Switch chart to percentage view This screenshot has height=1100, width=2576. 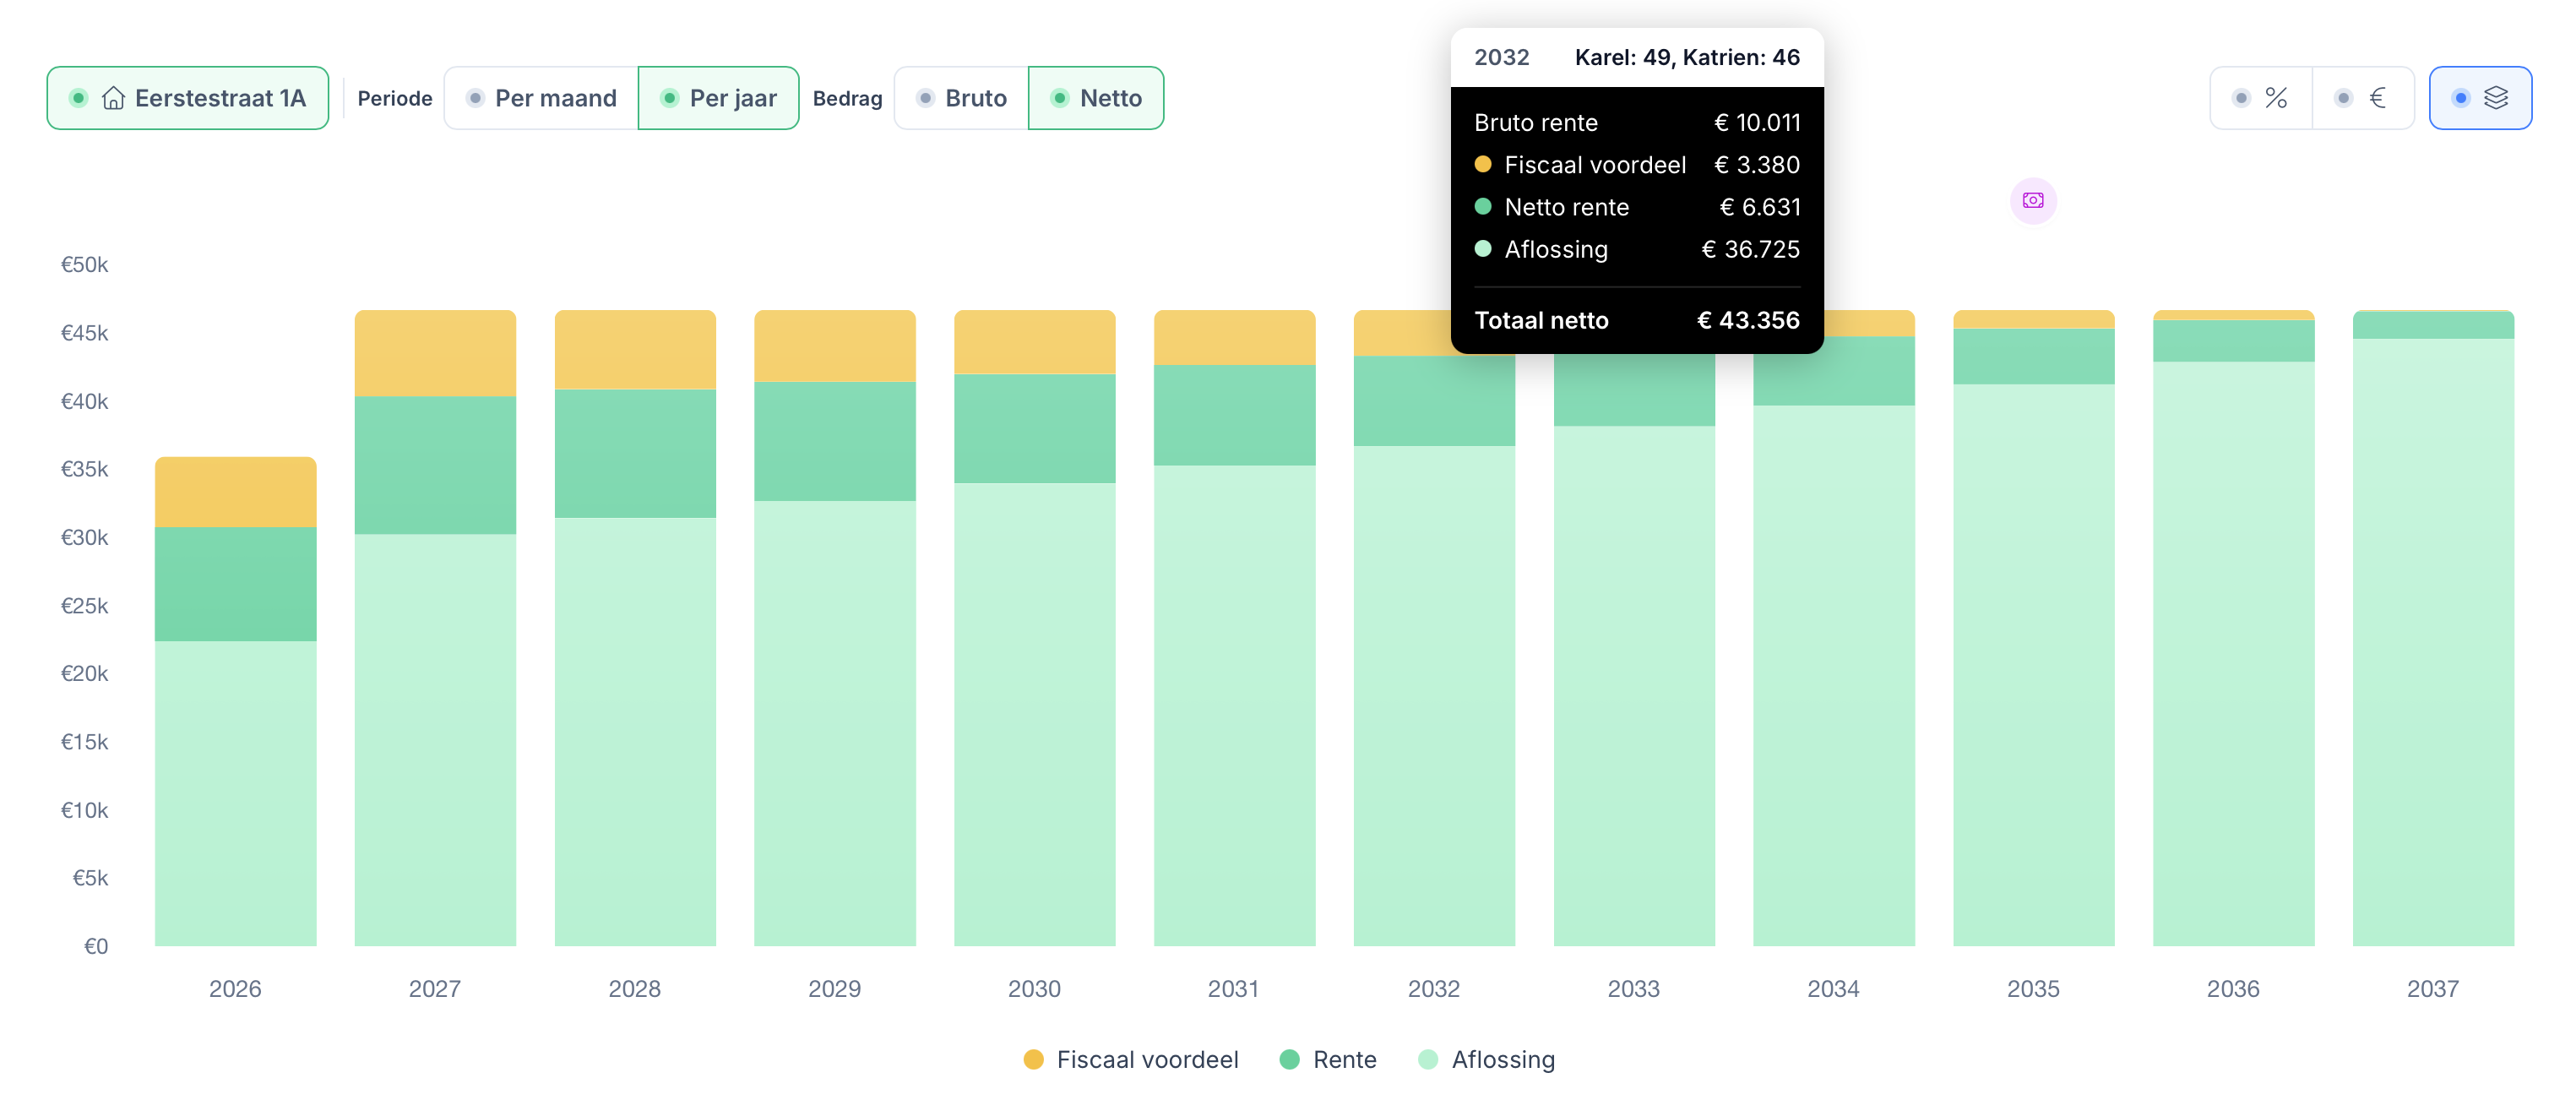click(x=2261, y=98)
